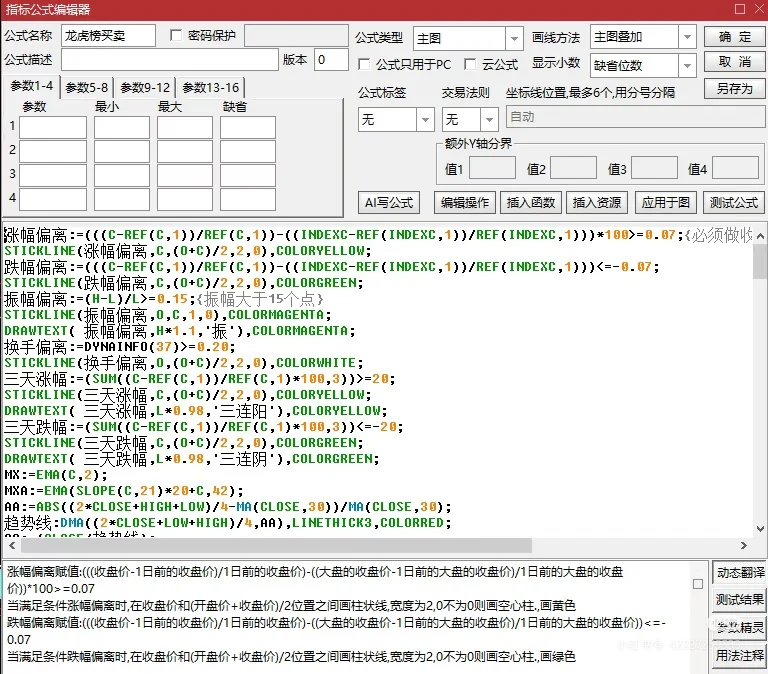
Task: Click the code editor scroll up arrow
Action: pyautogui.click(x=760, y=236)
